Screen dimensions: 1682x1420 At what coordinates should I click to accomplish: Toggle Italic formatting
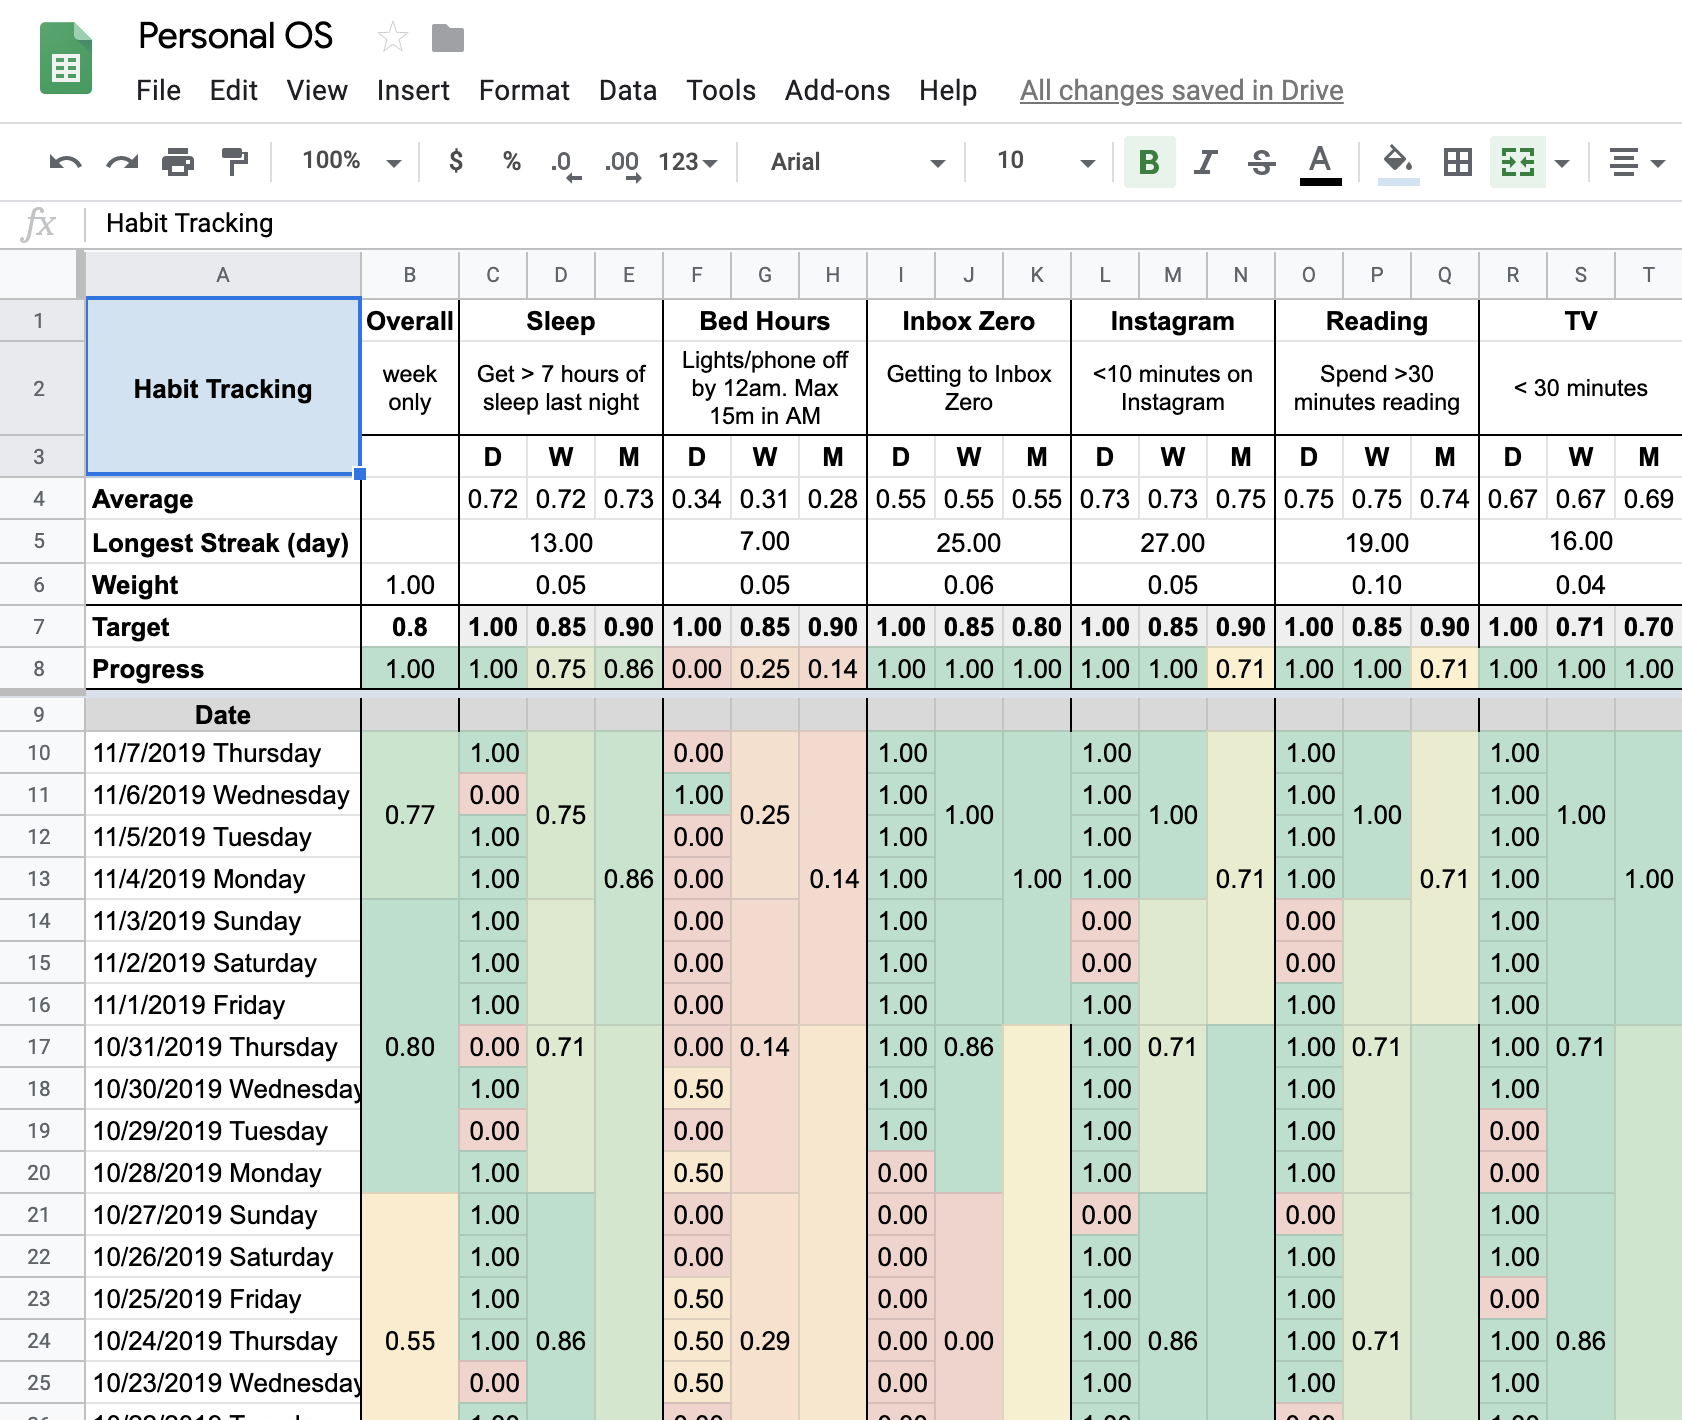[x=1206, y=161]
